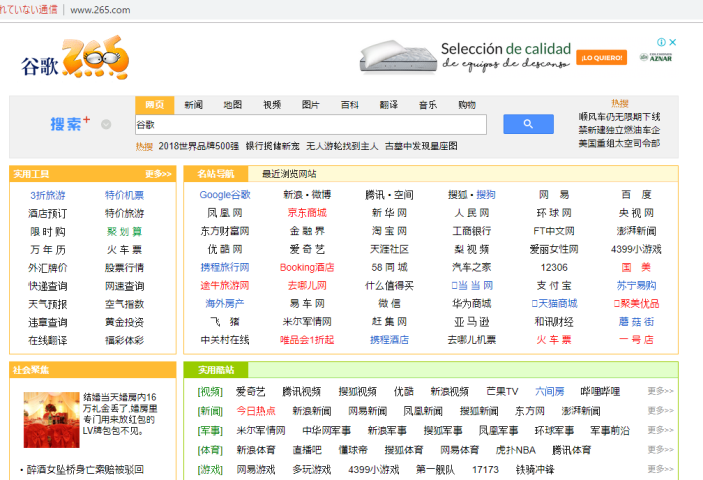This screenshot has width=703, height=480.
Task: Click the 谷歌 265 logo
Action: coord(75,57)
